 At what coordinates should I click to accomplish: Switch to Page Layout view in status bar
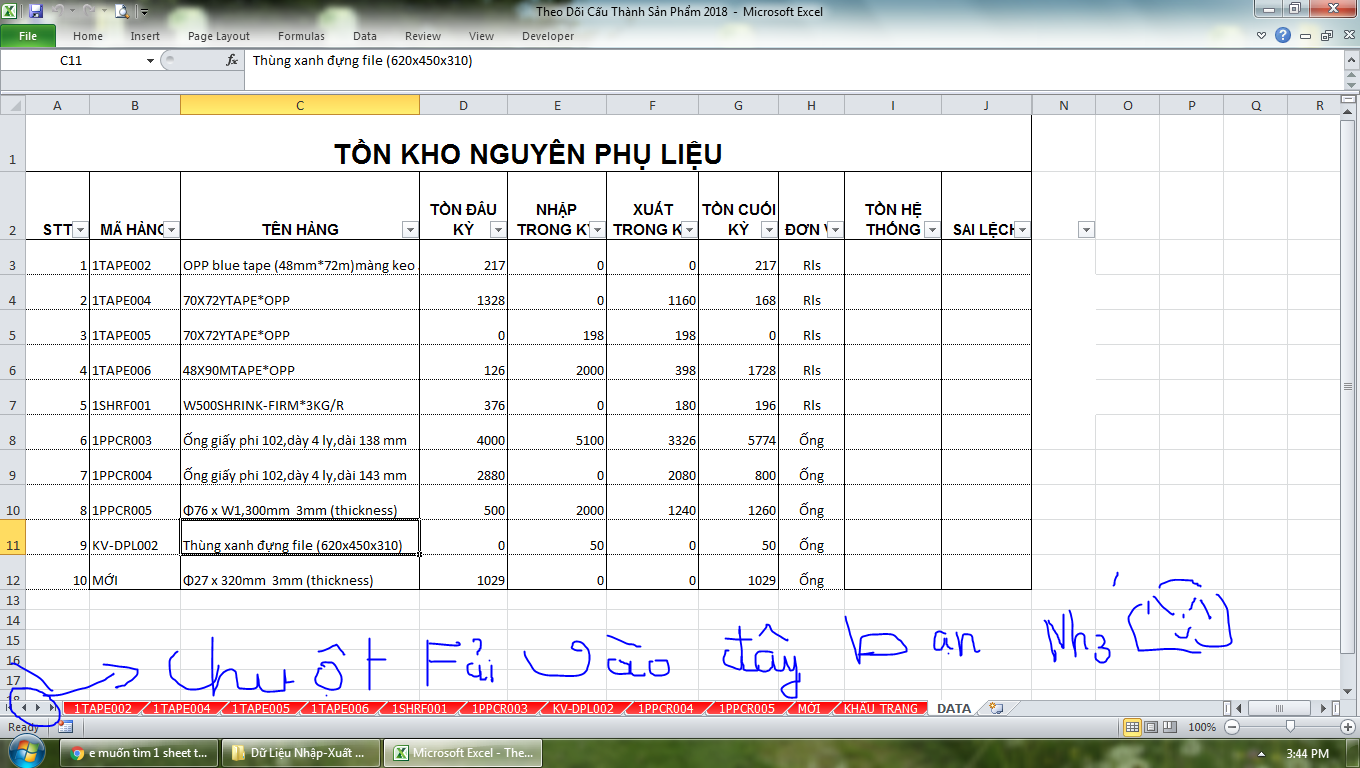coord(1151,727)
